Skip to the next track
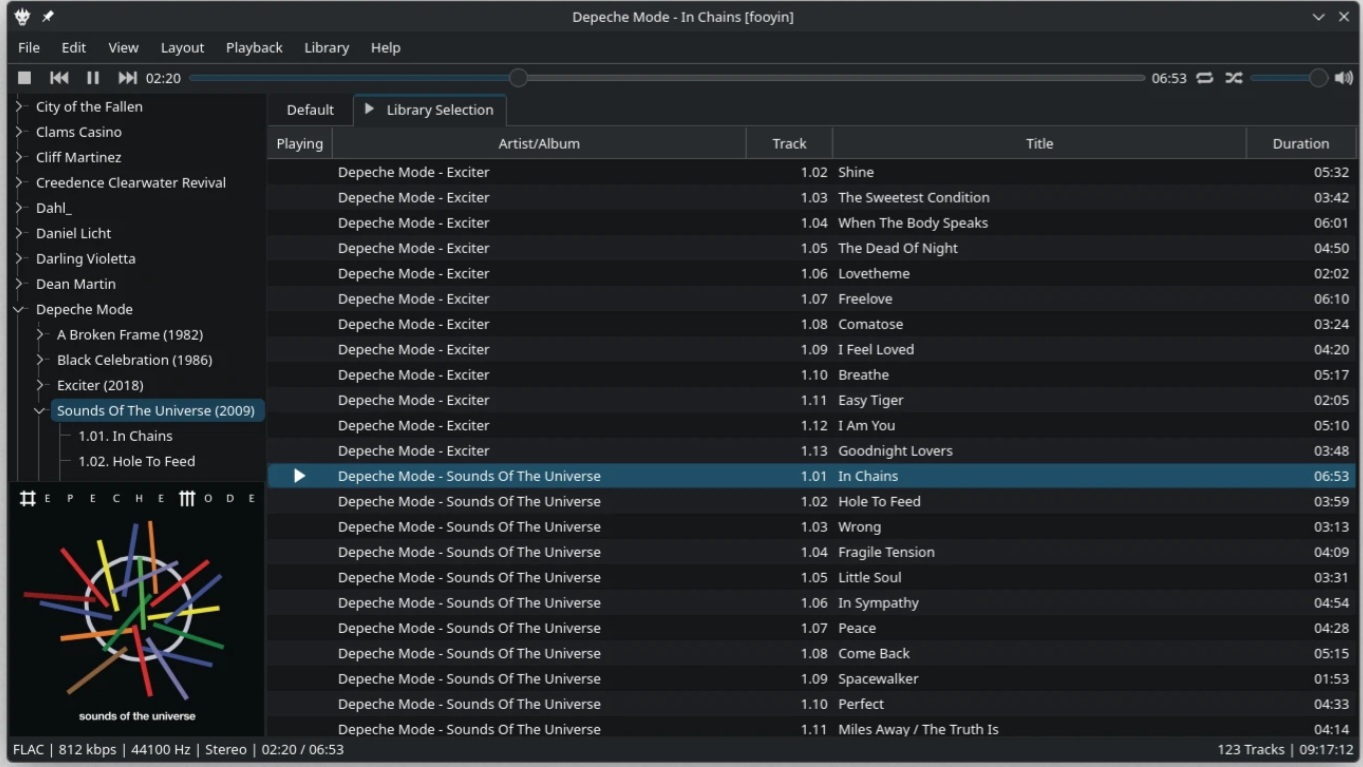Image resolution: width=1363 pixels, height=767 pixels. coord(127,78)
